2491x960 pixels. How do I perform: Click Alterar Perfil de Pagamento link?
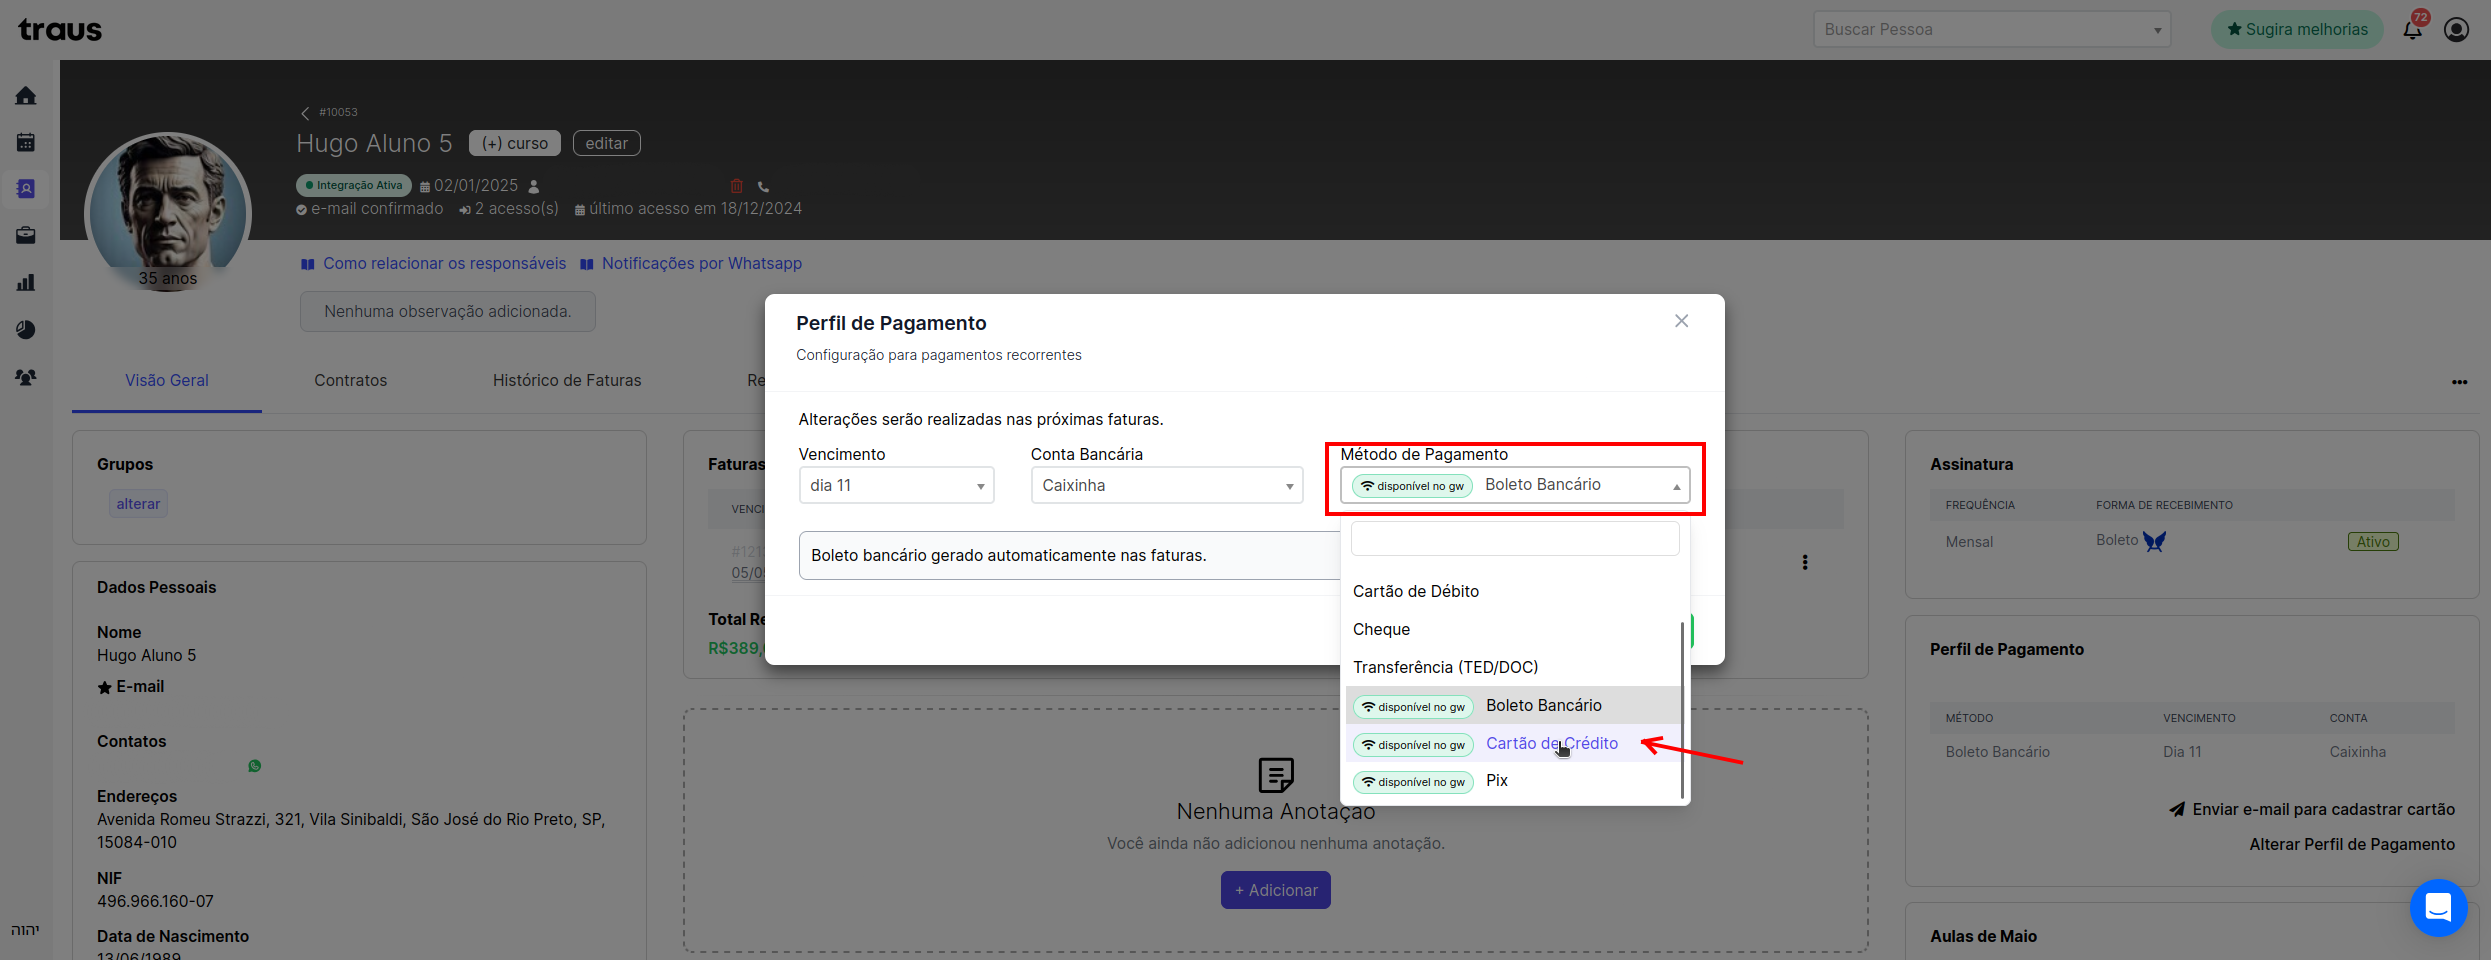coord(2352,844)
